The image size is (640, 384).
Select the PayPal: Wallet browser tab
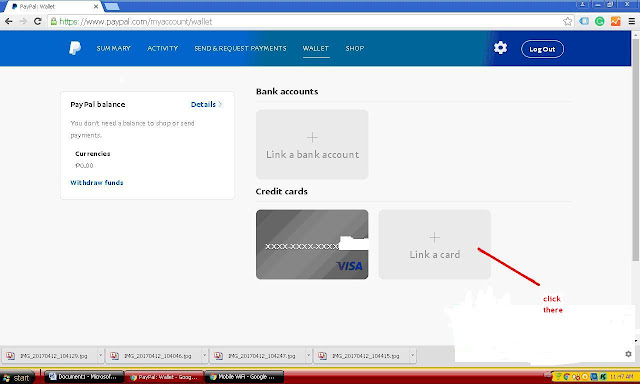[x=52, y=7]
